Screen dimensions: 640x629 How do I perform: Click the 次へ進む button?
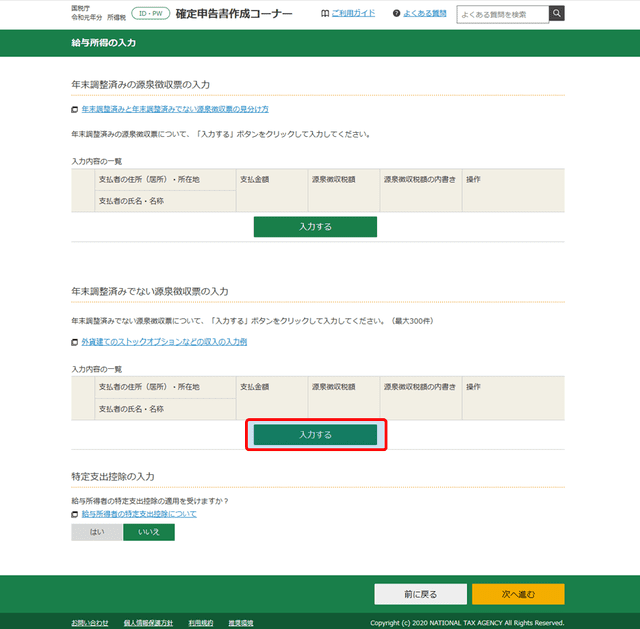518,594
